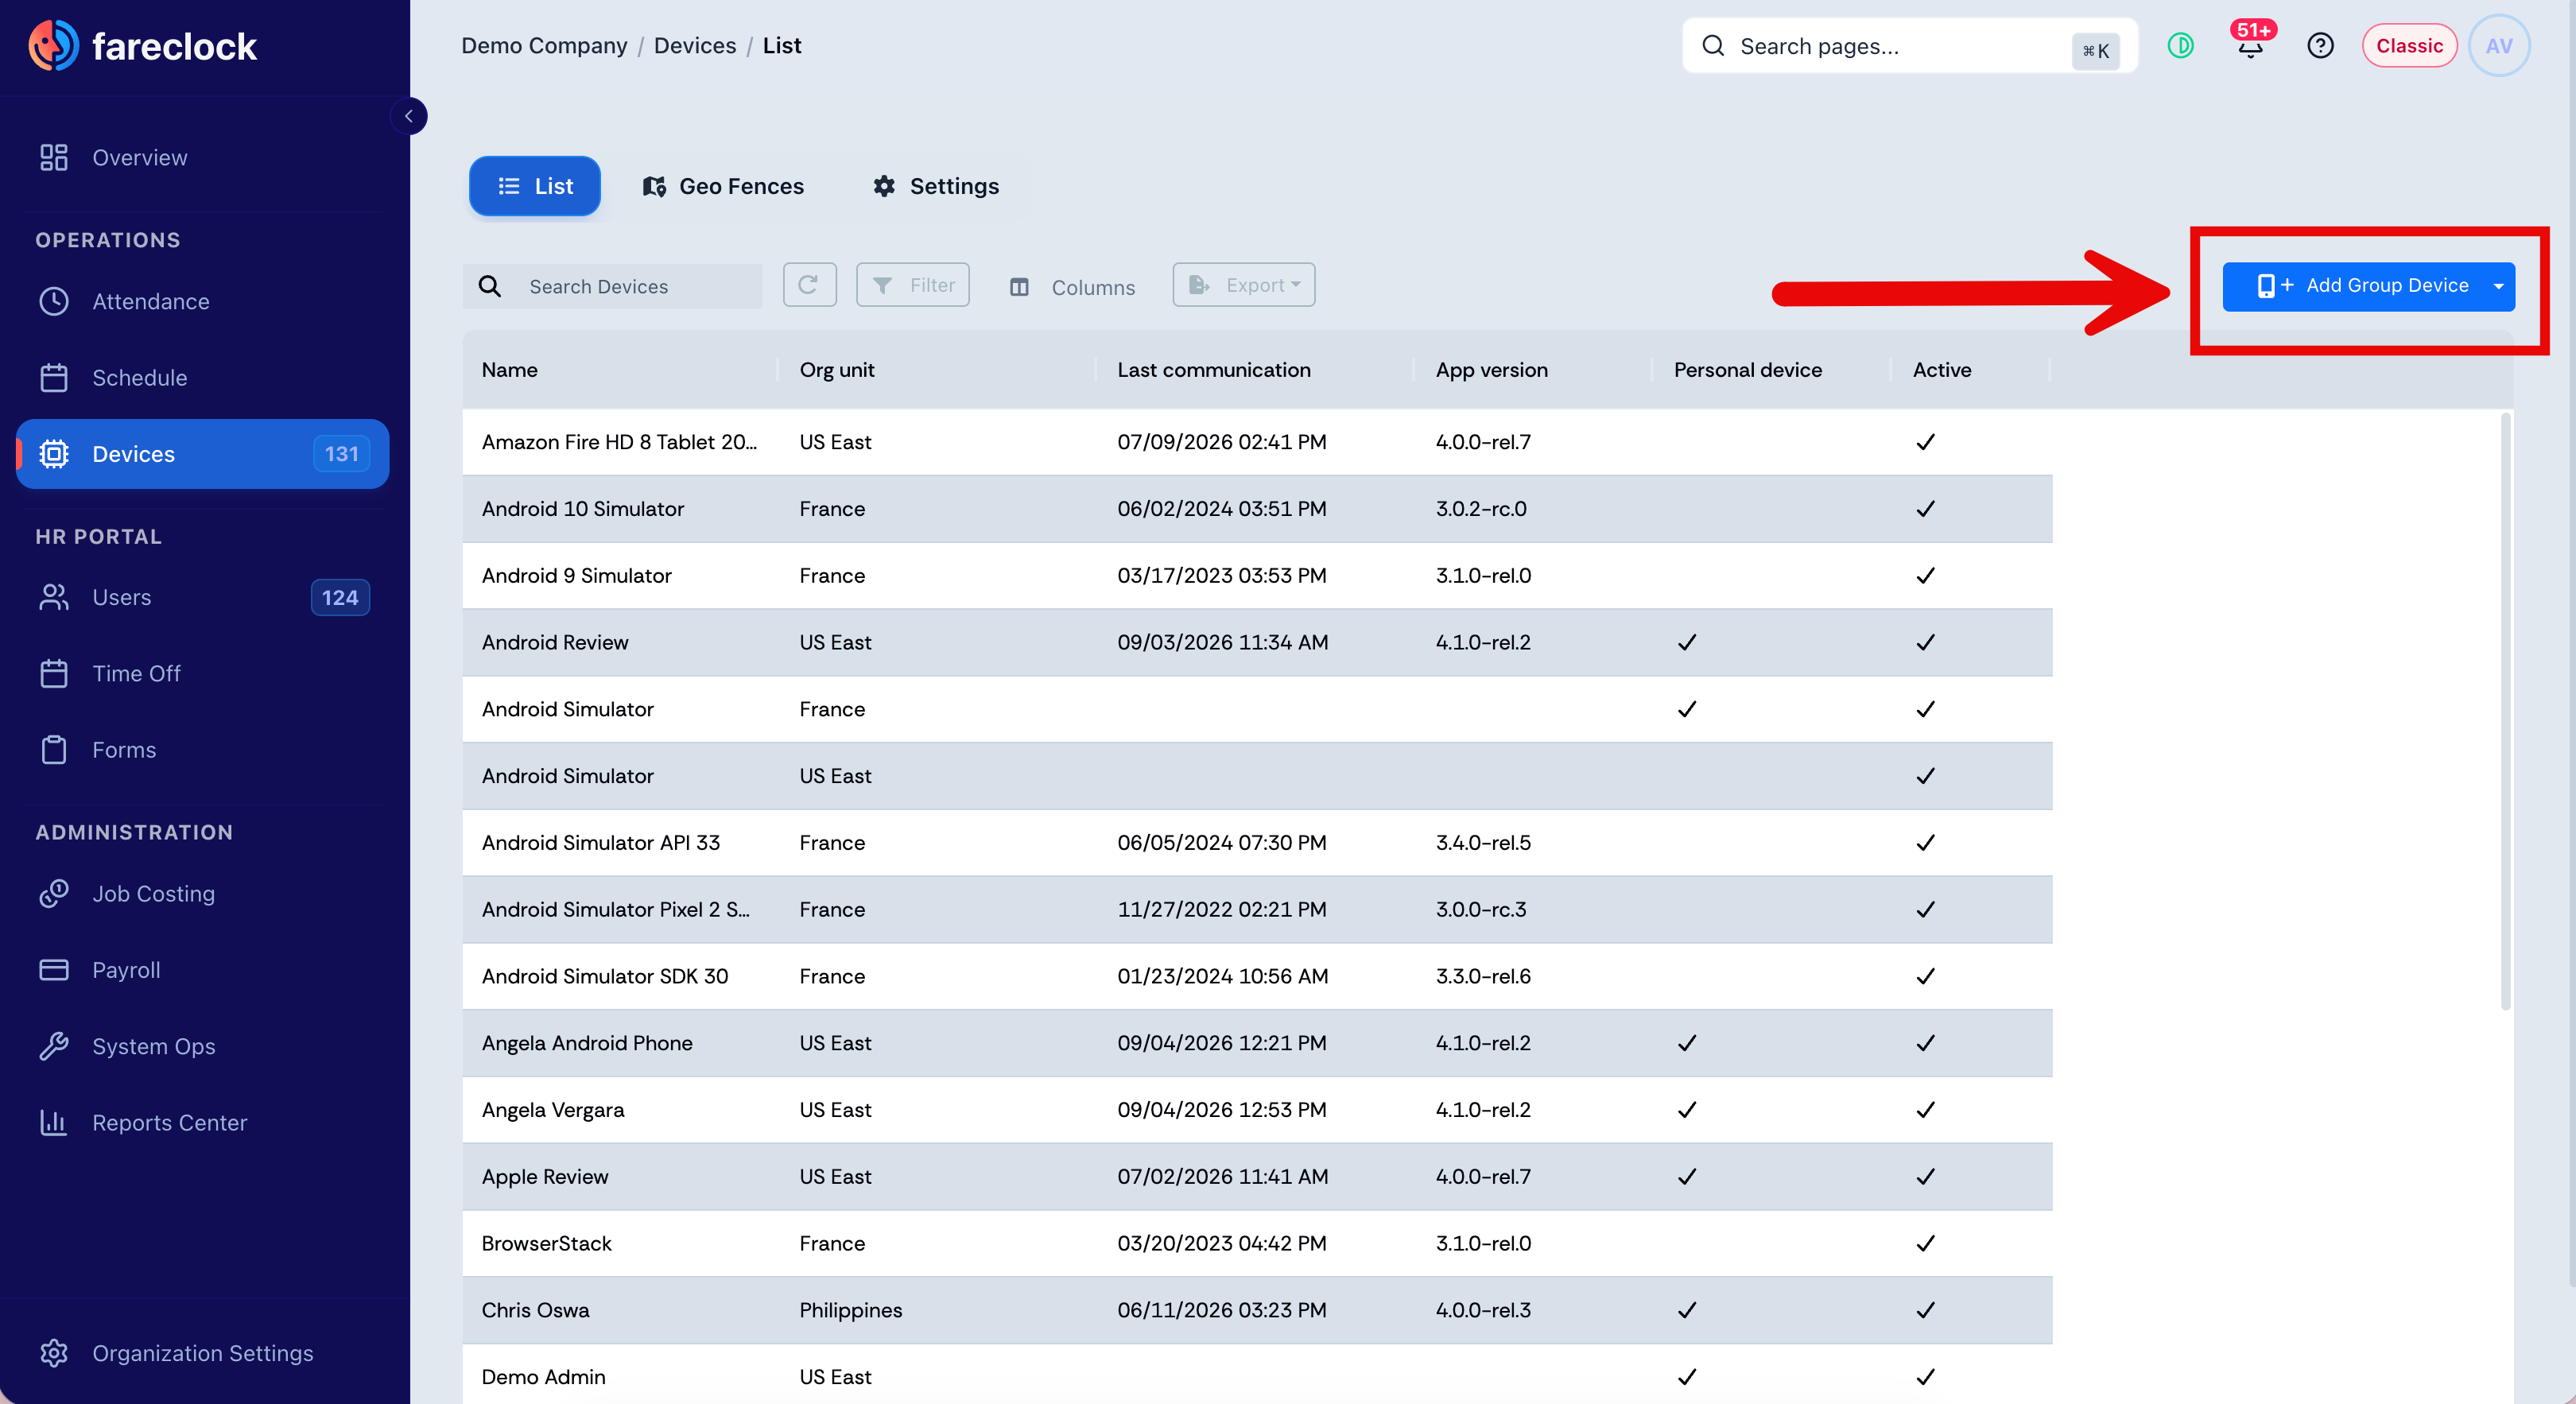2576x1404 pixels.
Task: Switch to the Classic view
Action: tap(2408, 46)
